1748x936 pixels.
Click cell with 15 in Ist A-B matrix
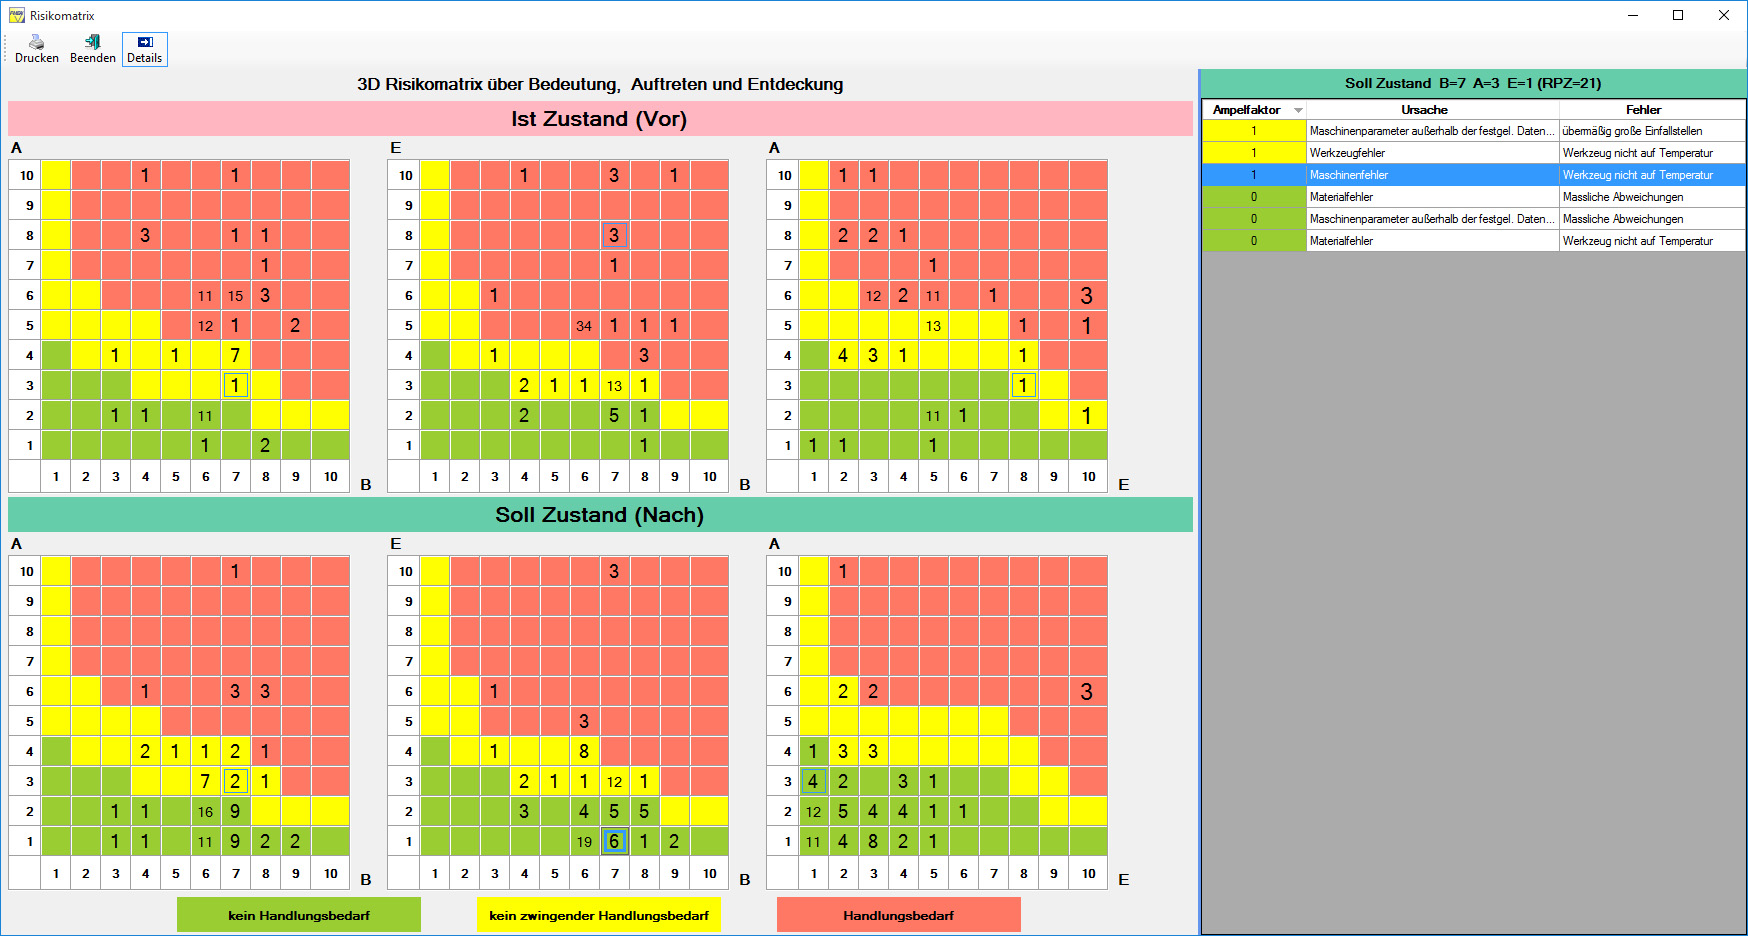point(235,296)
